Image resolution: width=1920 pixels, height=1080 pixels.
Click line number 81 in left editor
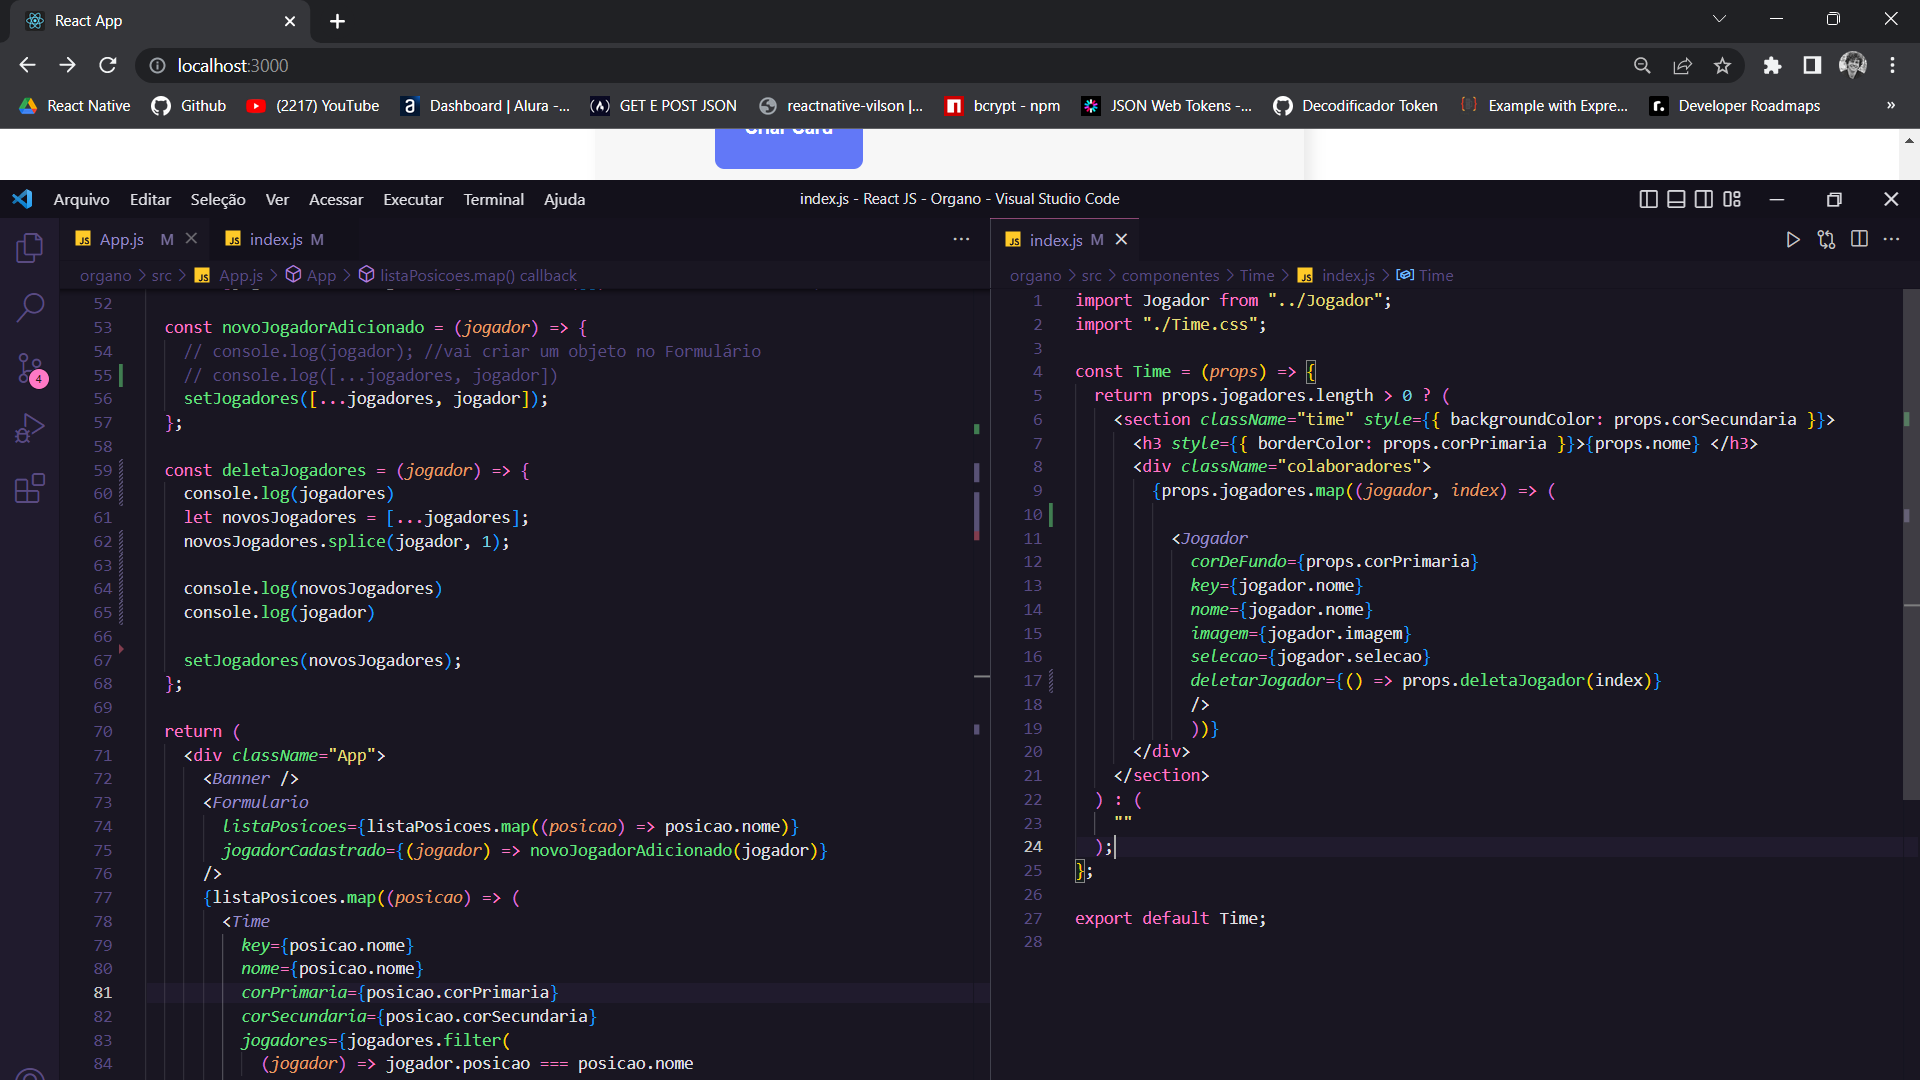[102, 992]
